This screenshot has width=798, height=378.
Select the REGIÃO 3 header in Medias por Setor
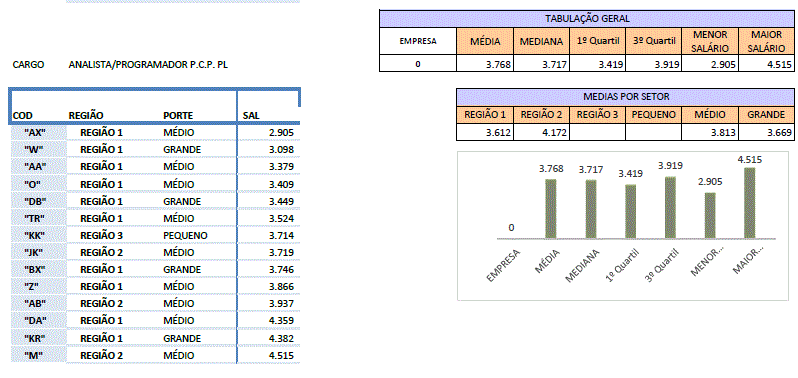pyautogui.click(x=598, y=115)
